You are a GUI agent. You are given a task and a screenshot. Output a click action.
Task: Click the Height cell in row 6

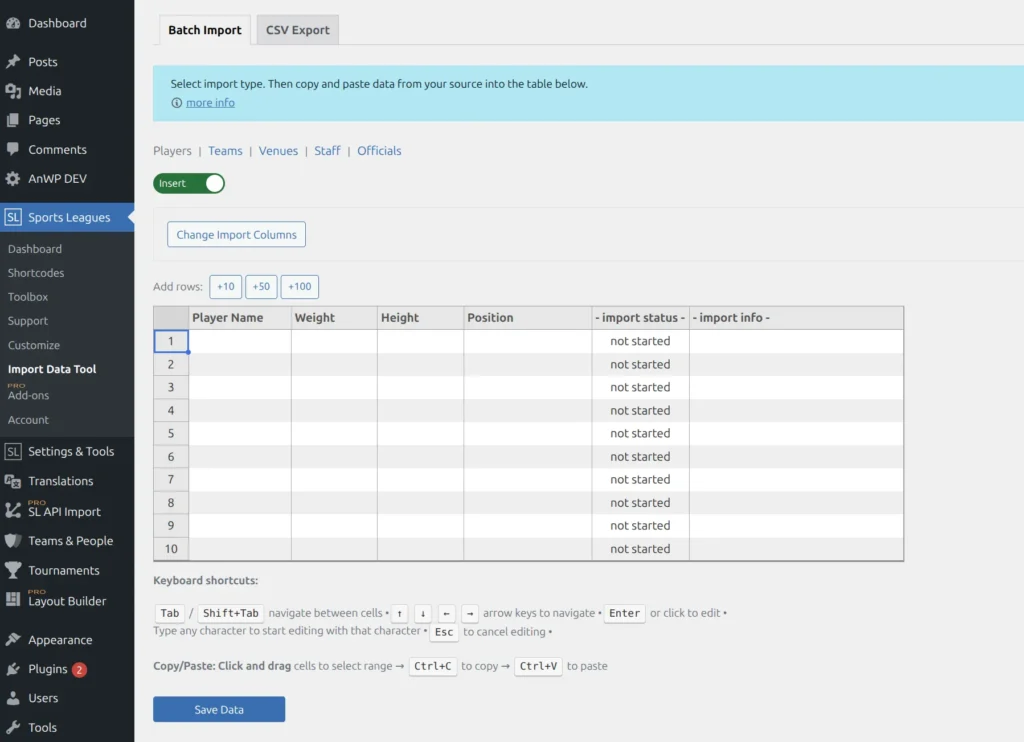point(421,457)
